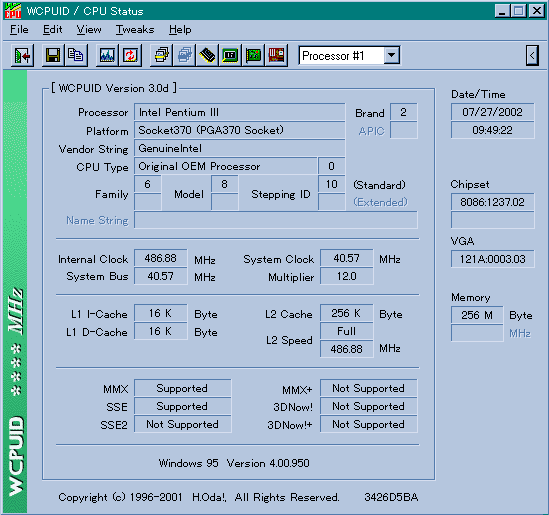Select the Processor #1 combo box field
This screenshot has height=515, width=549.
click(349, 55)
